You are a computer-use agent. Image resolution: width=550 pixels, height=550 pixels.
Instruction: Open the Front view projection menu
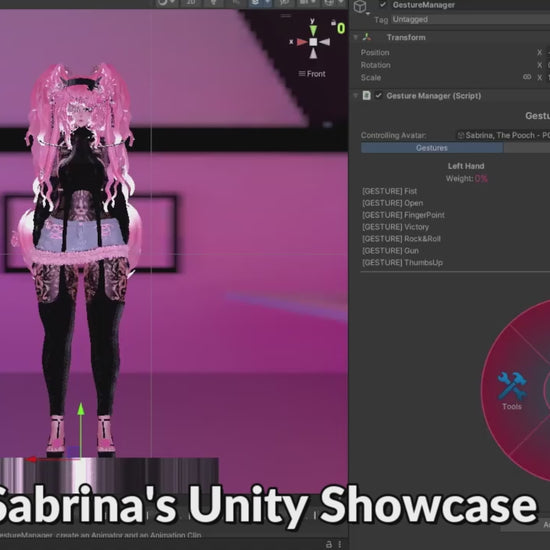[x=312, y=74]
